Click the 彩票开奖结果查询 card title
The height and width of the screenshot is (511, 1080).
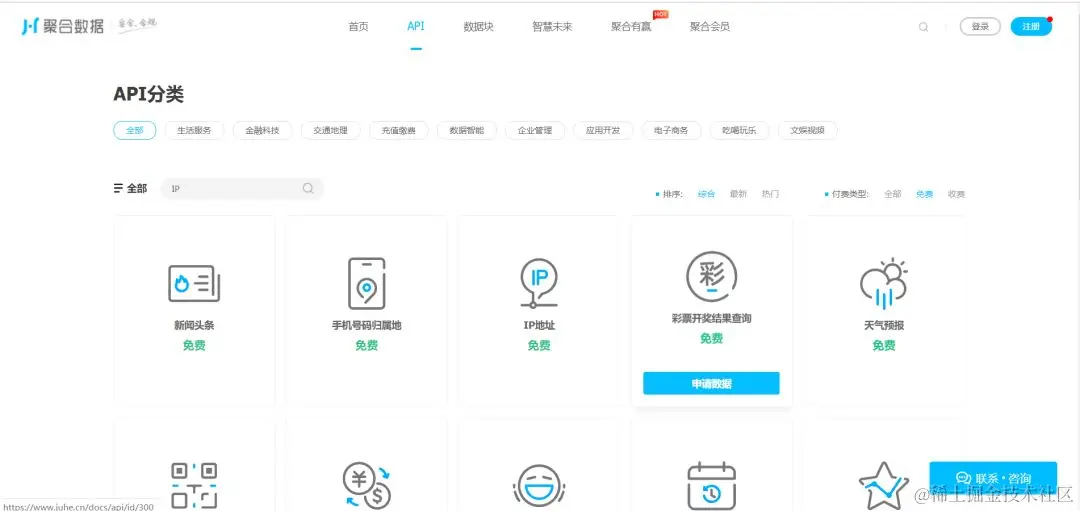(x=712, y=319)
